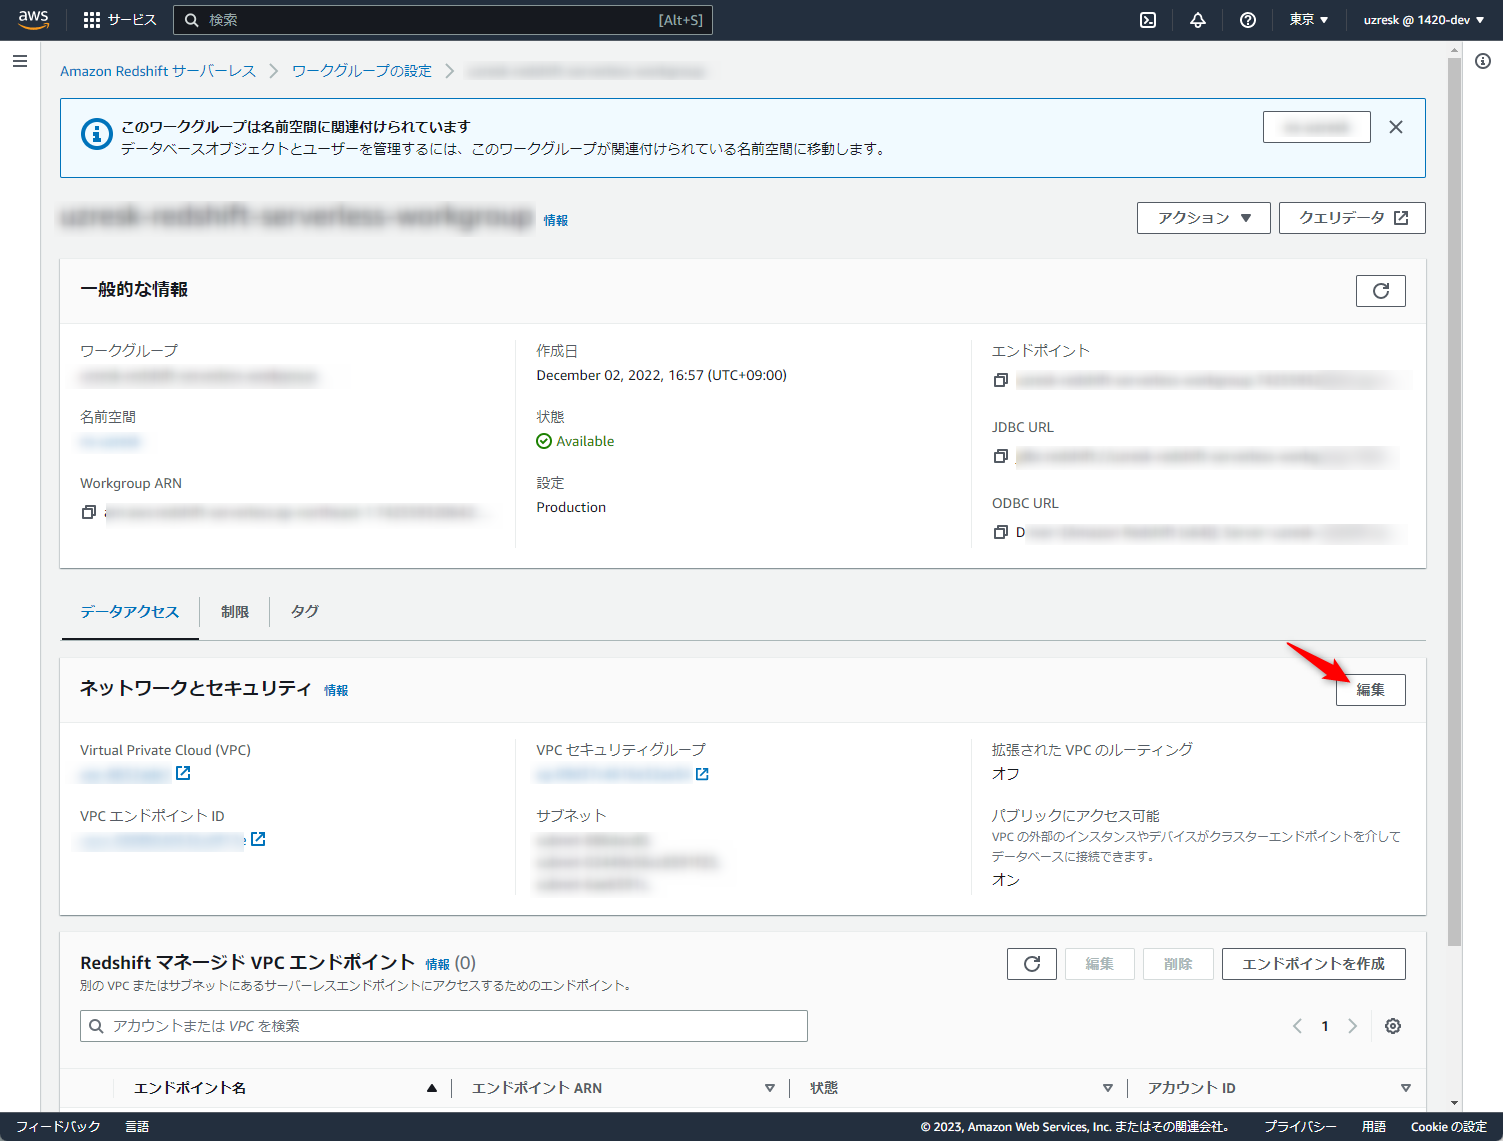Select page number 1 in pagination

coord(1325,1026)
